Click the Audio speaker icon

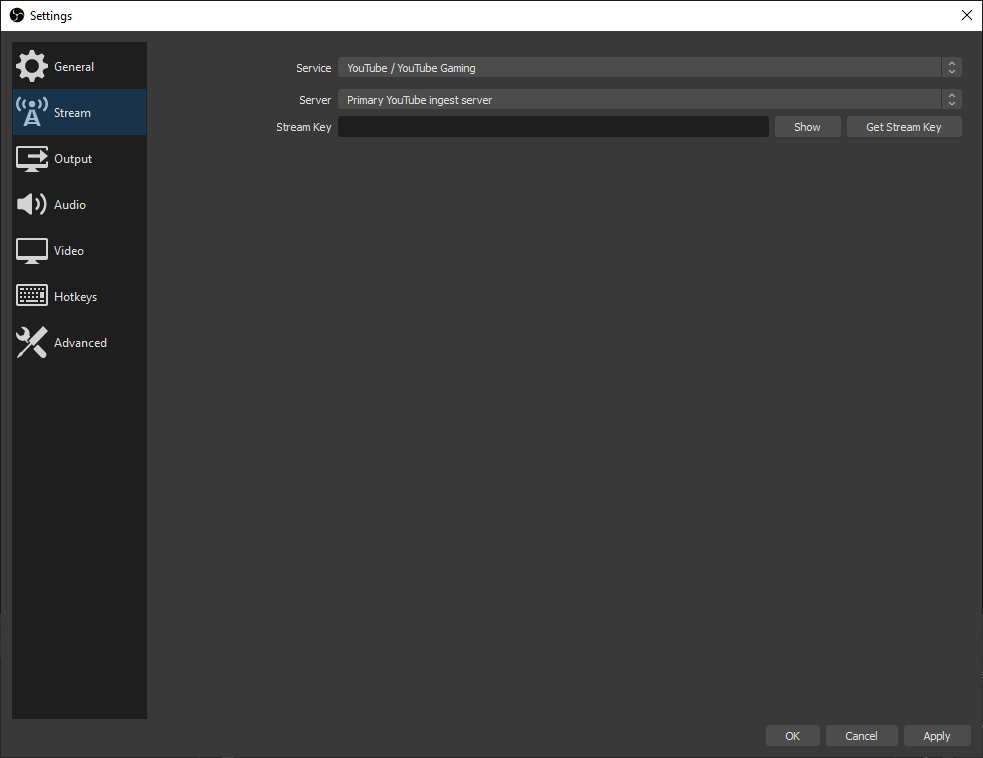(31, 204)
